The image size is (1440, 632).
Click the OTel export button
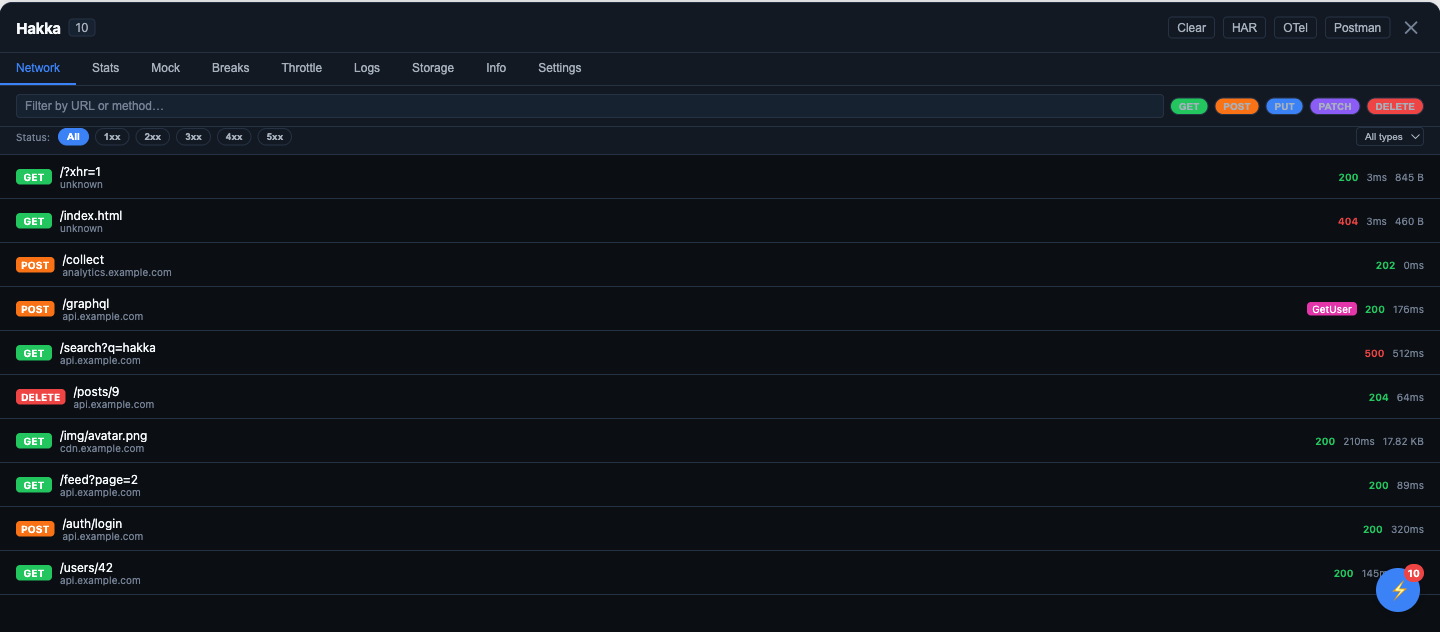pyautogui.click(x=1295, y=28)
